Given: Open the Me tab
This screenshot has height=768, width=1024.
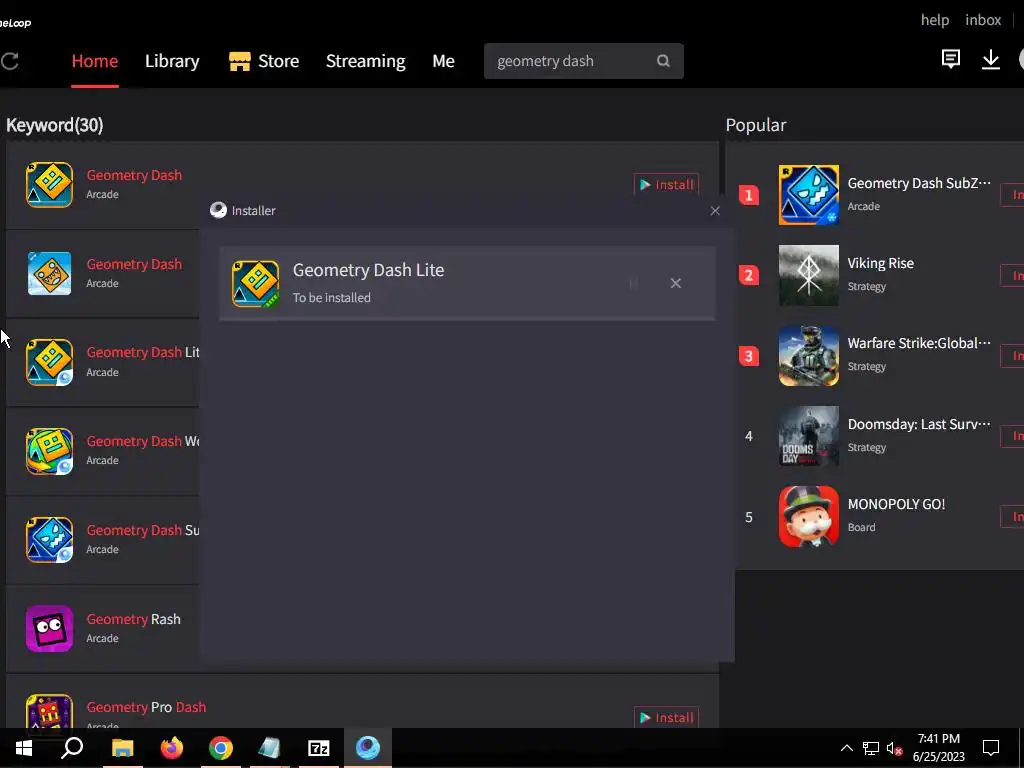Looking at the screenshot, I should tap(443, 61).
